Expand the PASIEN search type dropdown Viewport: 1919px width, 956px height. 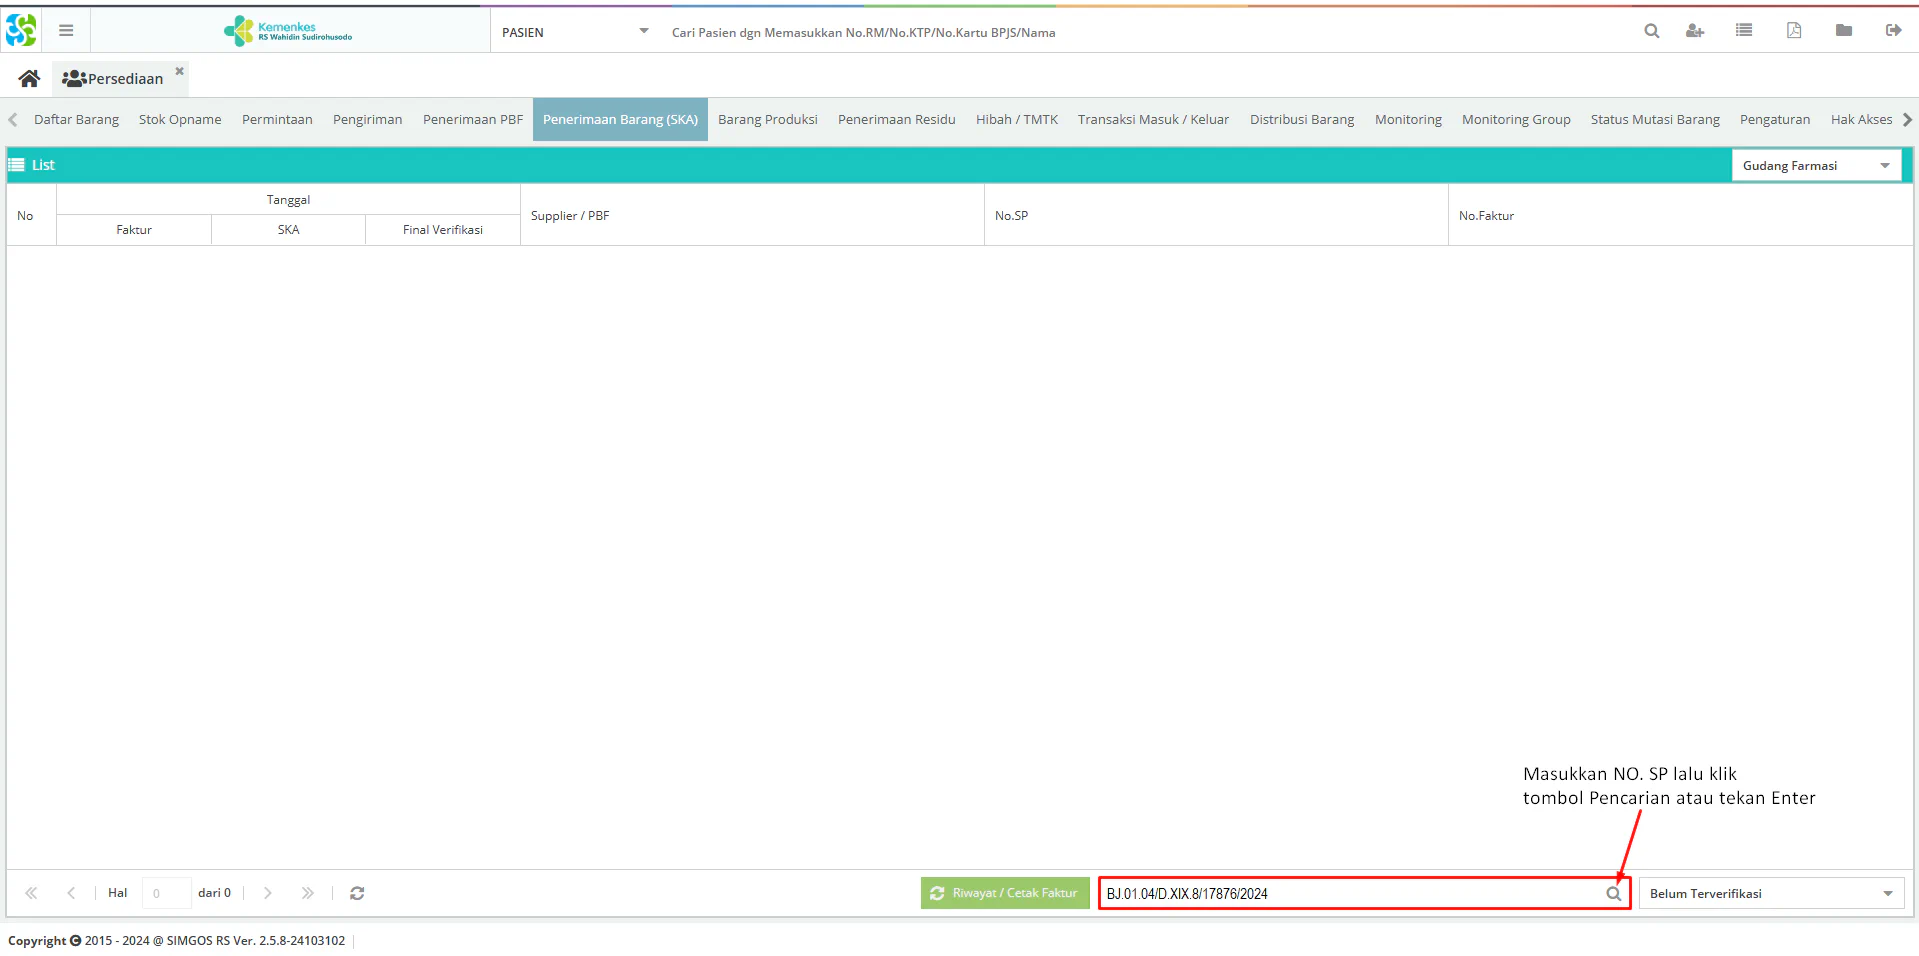(643, 32)
